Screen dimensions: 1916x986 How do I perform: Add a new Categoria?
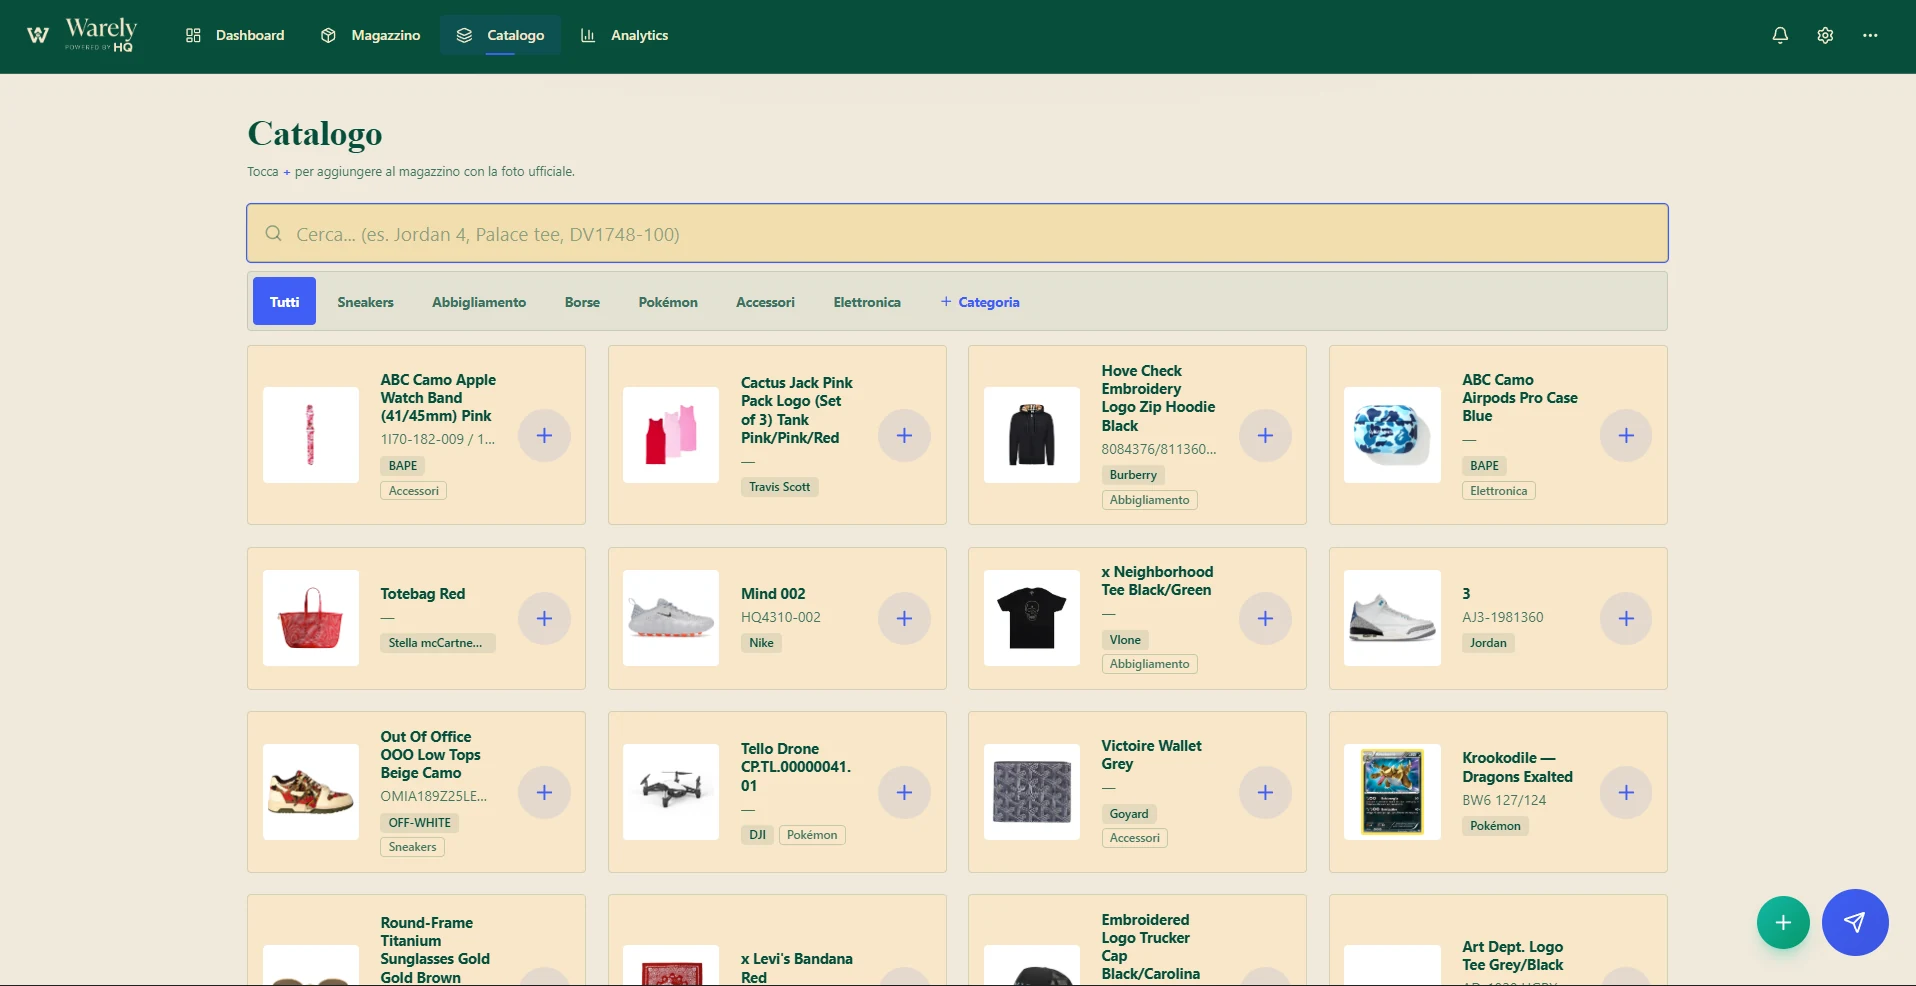980,301
